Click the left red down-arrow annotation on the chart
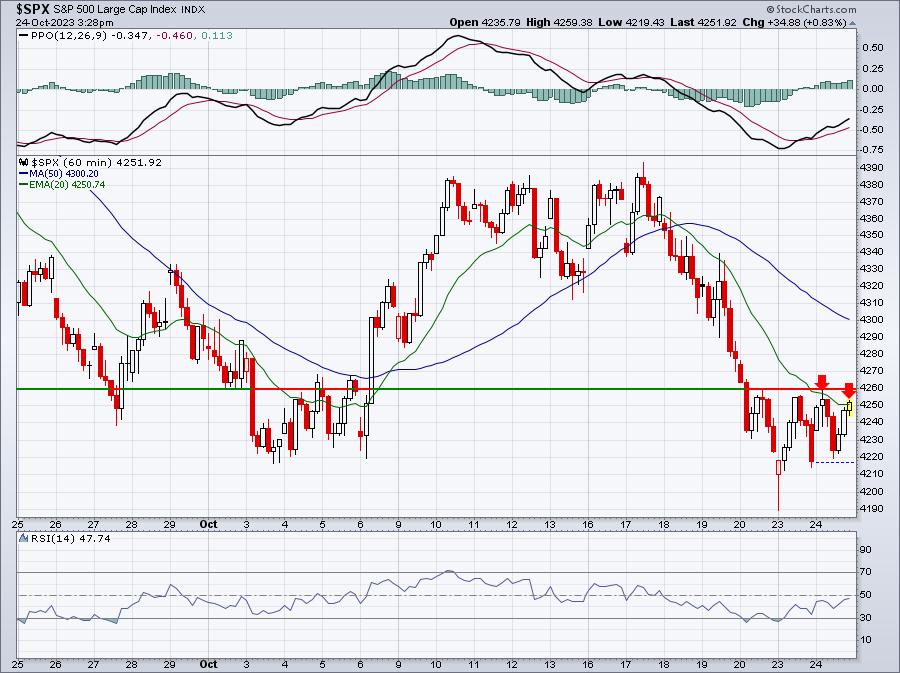This screenshot has width=900, height=673. (x=822, y=383)
